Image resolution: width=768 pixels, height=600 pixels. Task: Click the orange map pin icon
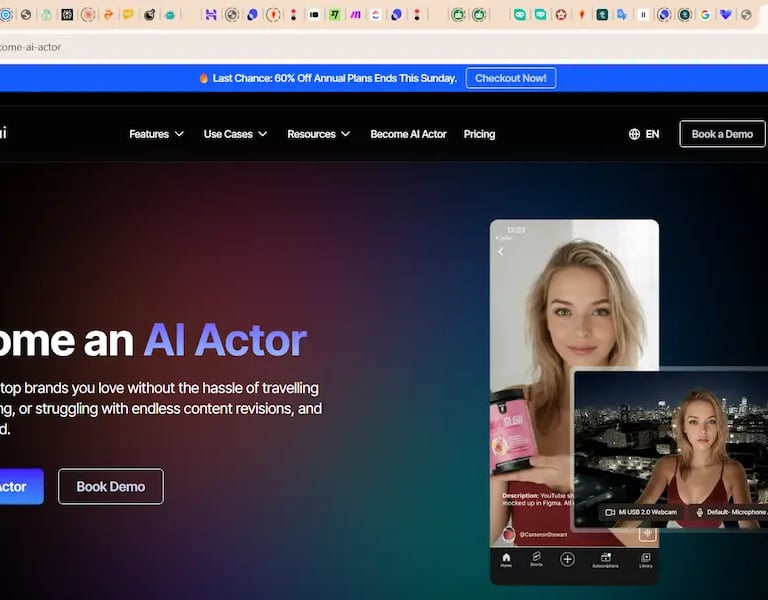(582, 15)
